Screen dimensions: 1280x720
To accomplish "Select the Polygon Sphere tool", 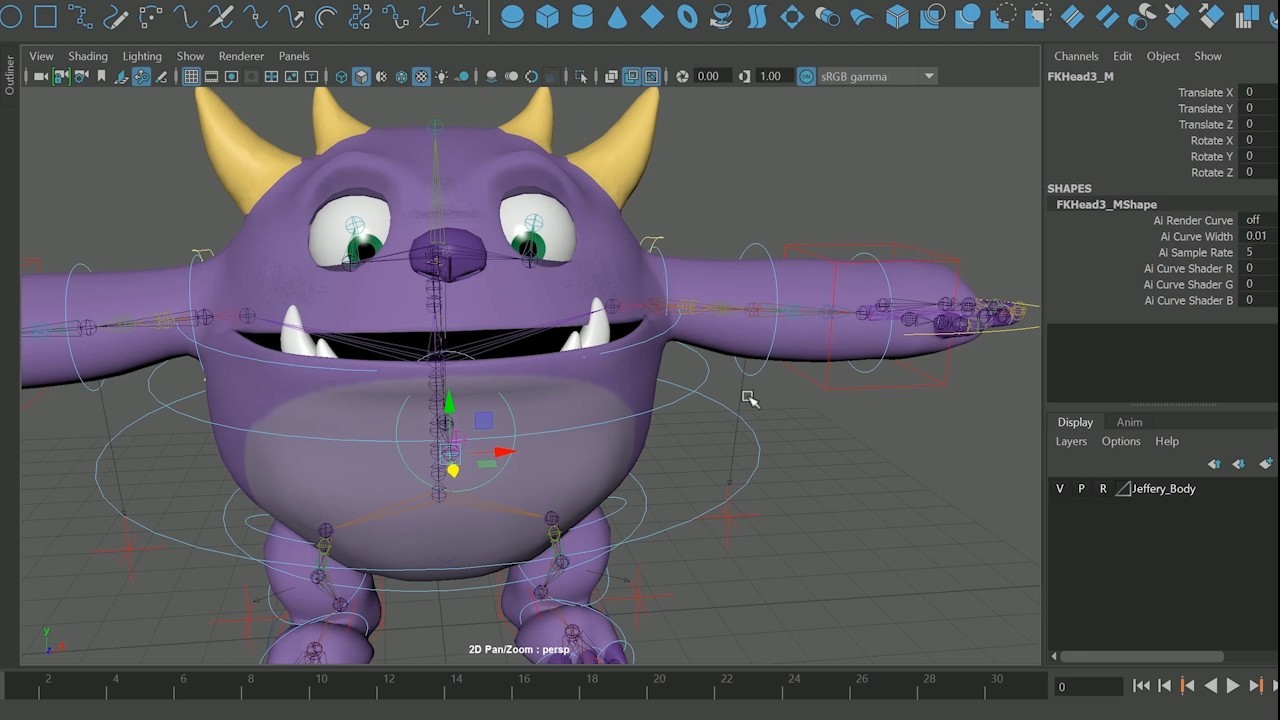I will click(x=512, y=16).
